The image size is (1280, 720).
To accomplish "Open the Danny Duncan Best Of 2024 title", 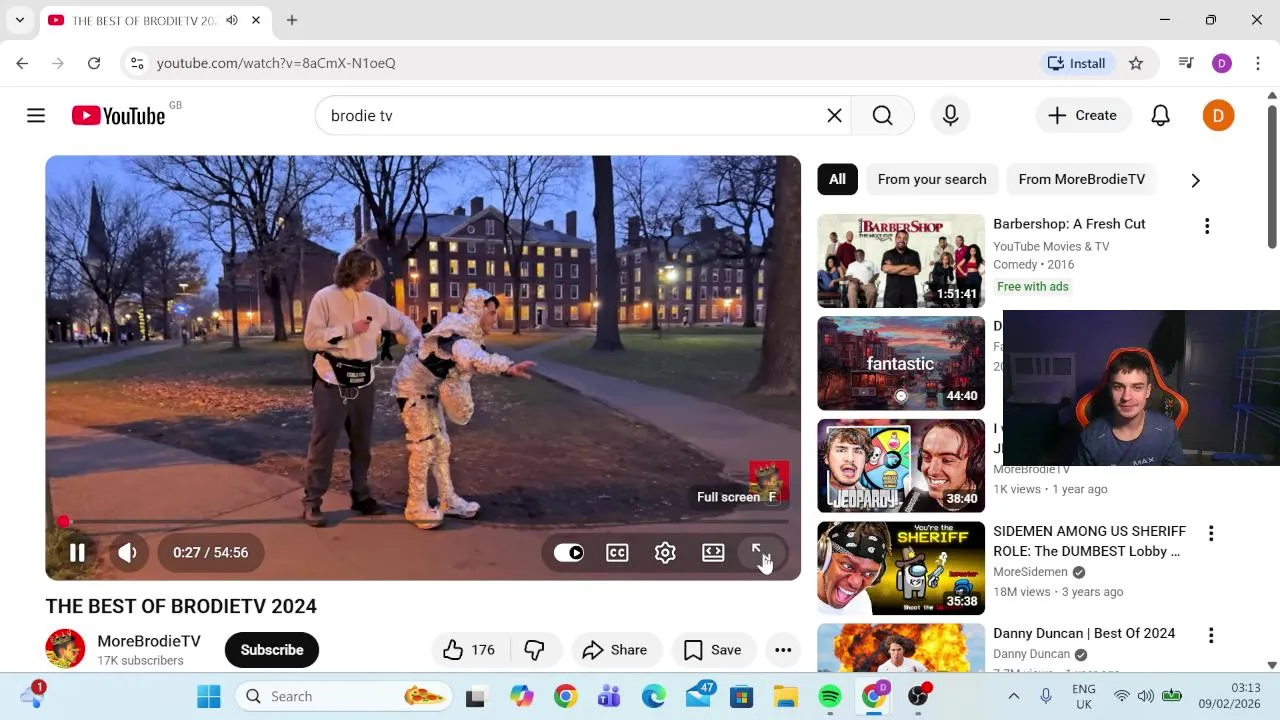I will [1084, 633].
